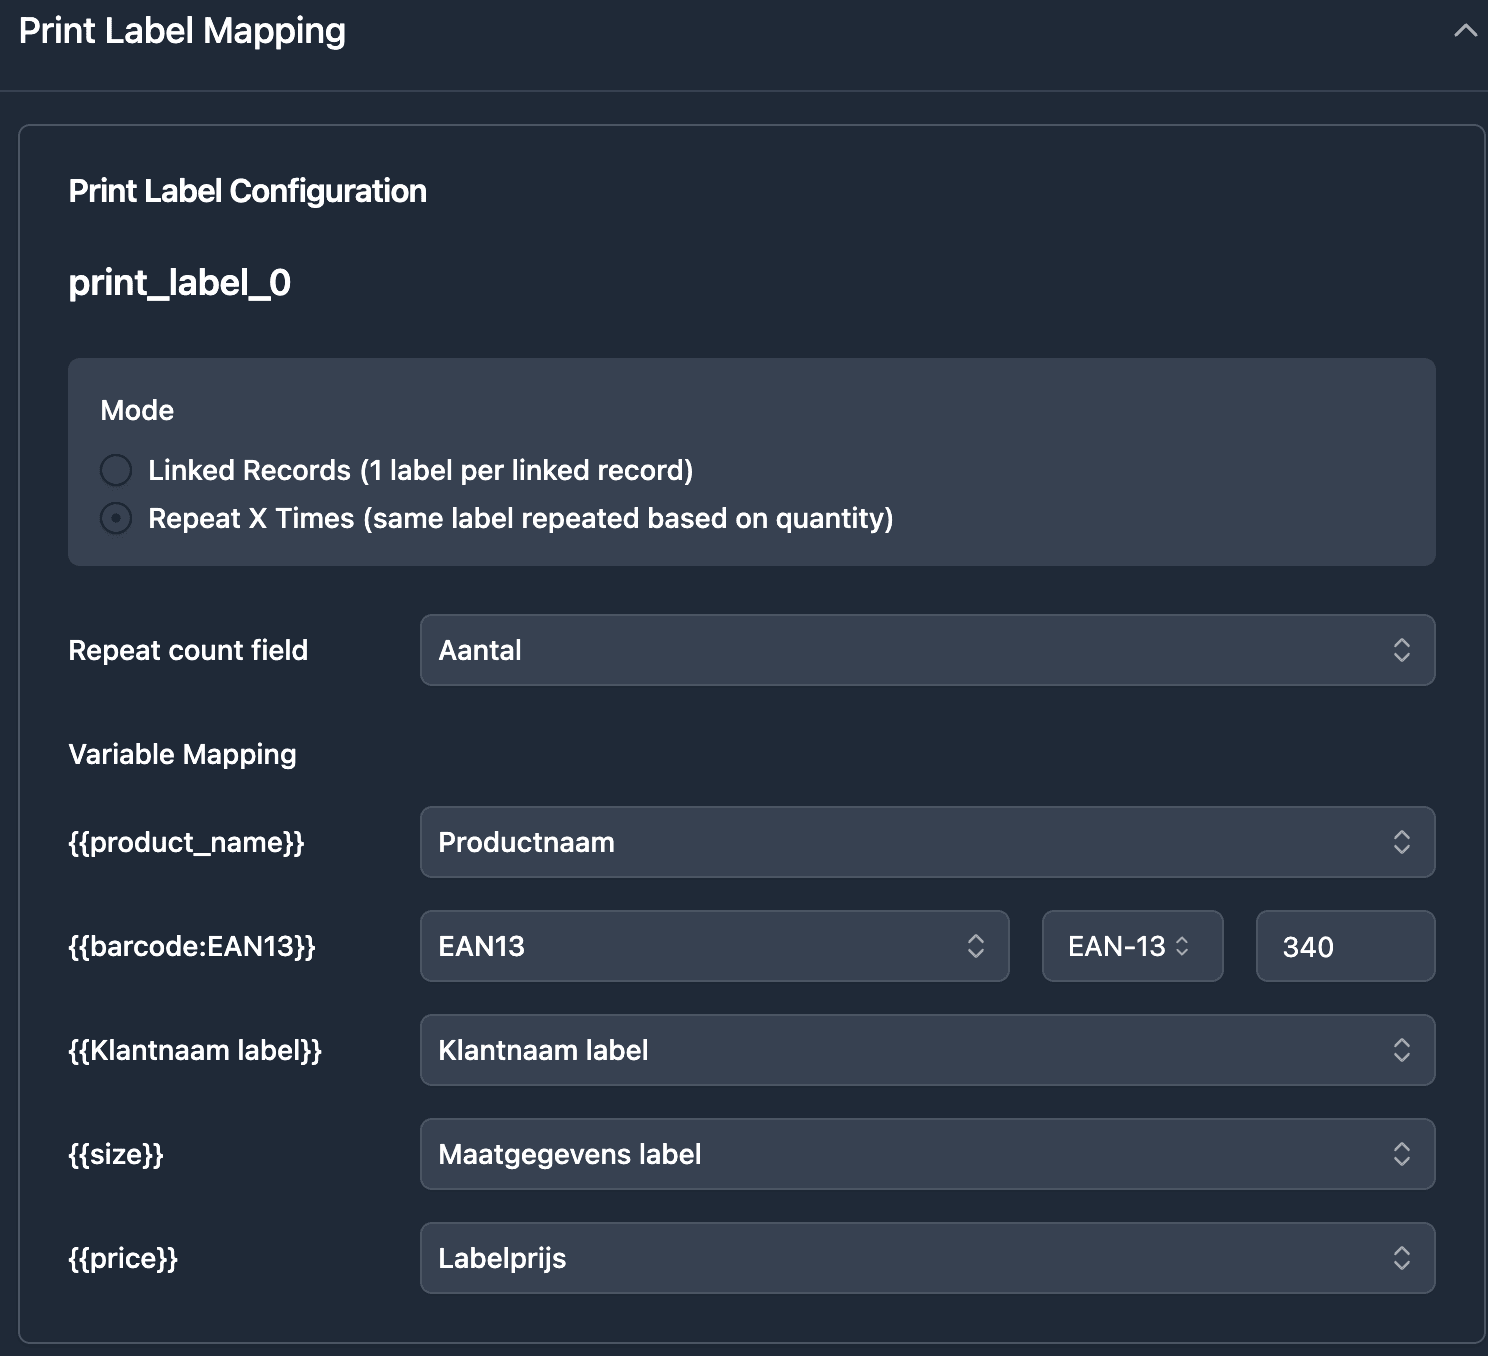The image size is (1488, 1356).
Task: Select the Repeat X Times mode
Action: coord(116,518)
